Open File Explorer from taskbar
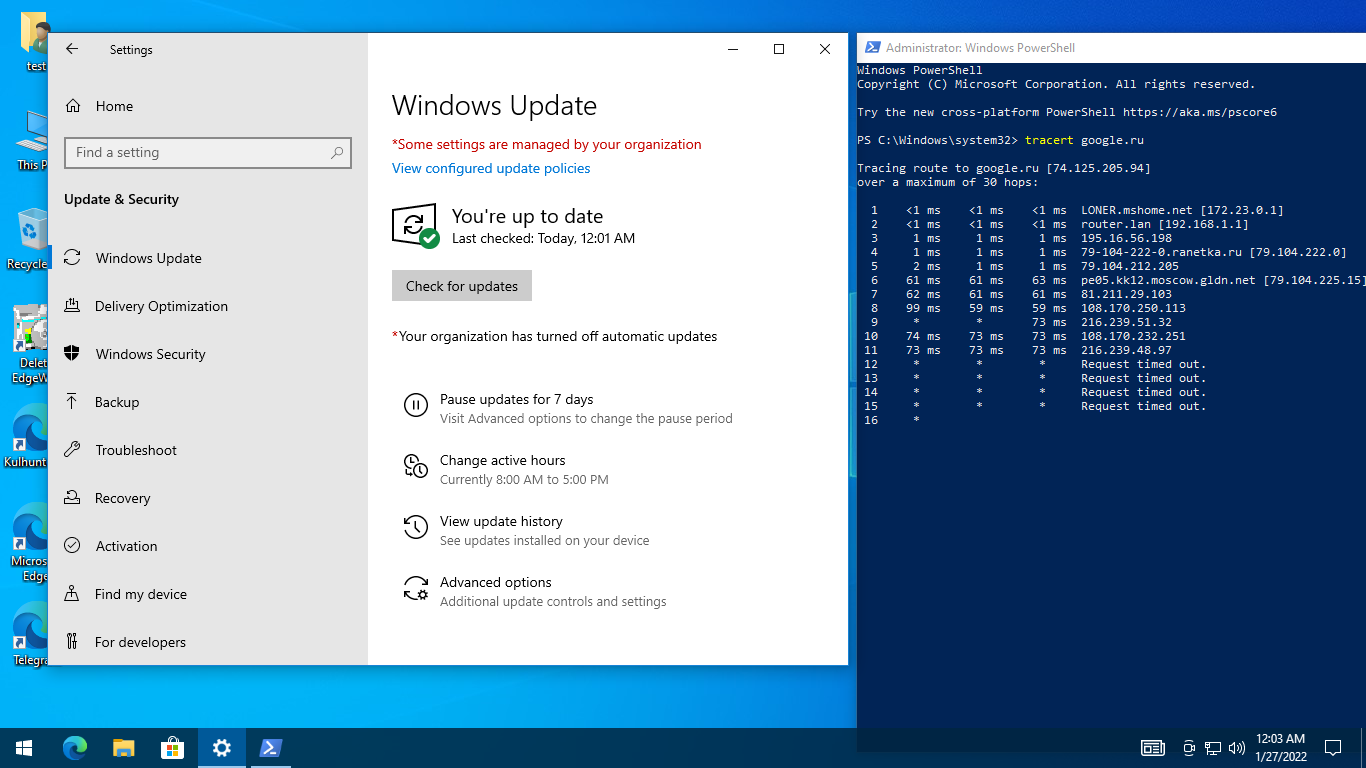 tap(123, 748)
